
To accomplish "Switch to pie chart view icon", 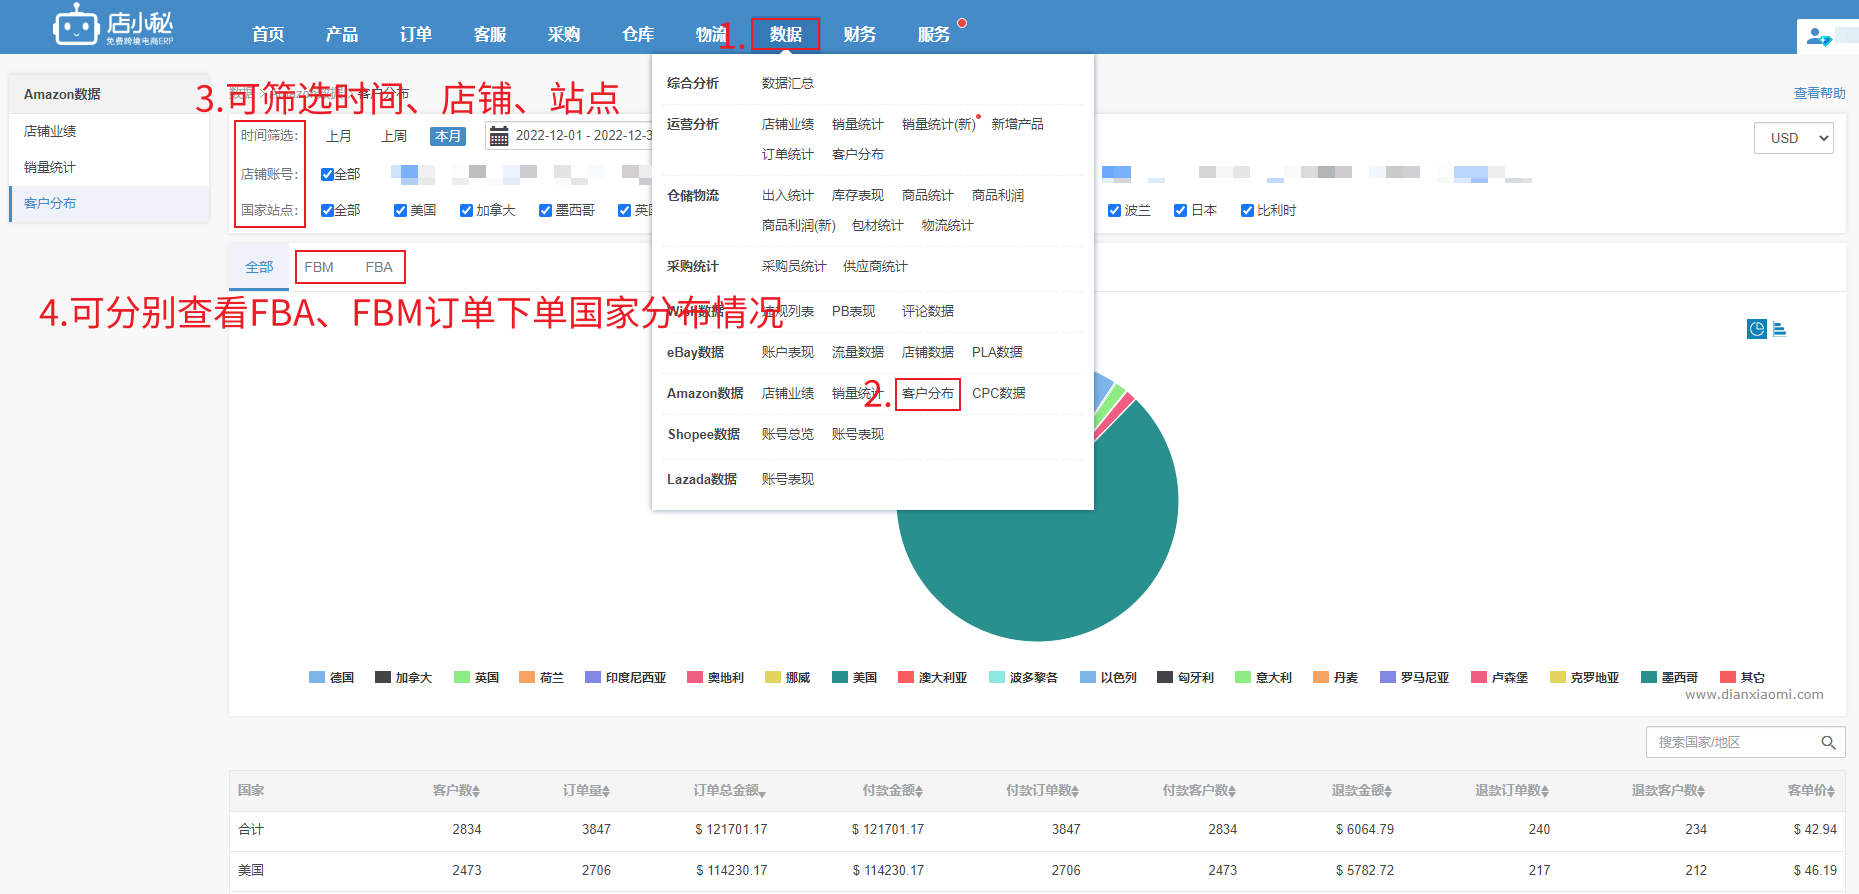I will pos(1756,329).
